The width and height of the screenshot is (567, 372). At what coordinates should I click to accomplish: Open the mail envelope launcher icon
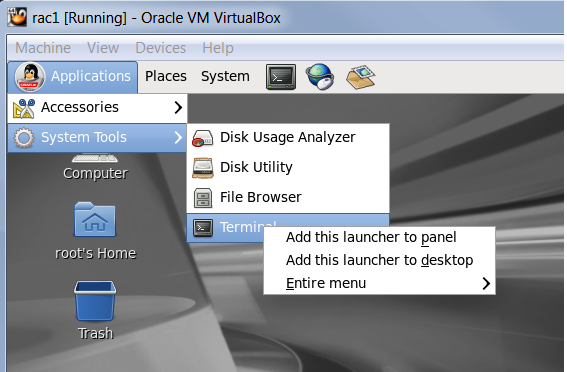[361, 77]
